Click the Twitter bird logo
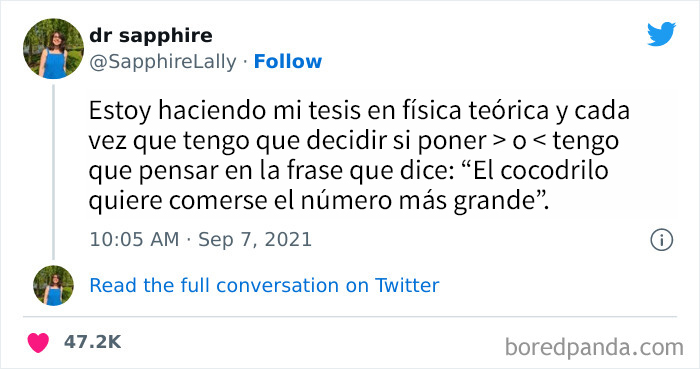Screen dimensions: 700x369 [661, 34]
